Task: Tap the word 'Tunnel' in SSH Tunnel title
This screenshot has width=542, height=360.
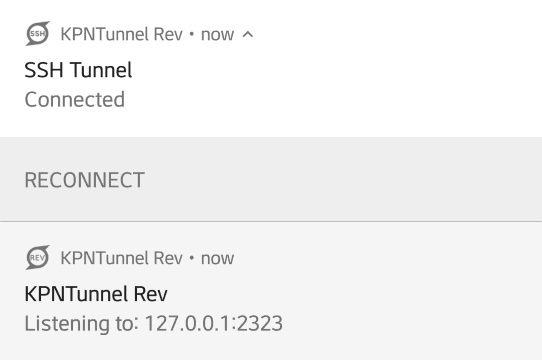Action: pos(101,70)
